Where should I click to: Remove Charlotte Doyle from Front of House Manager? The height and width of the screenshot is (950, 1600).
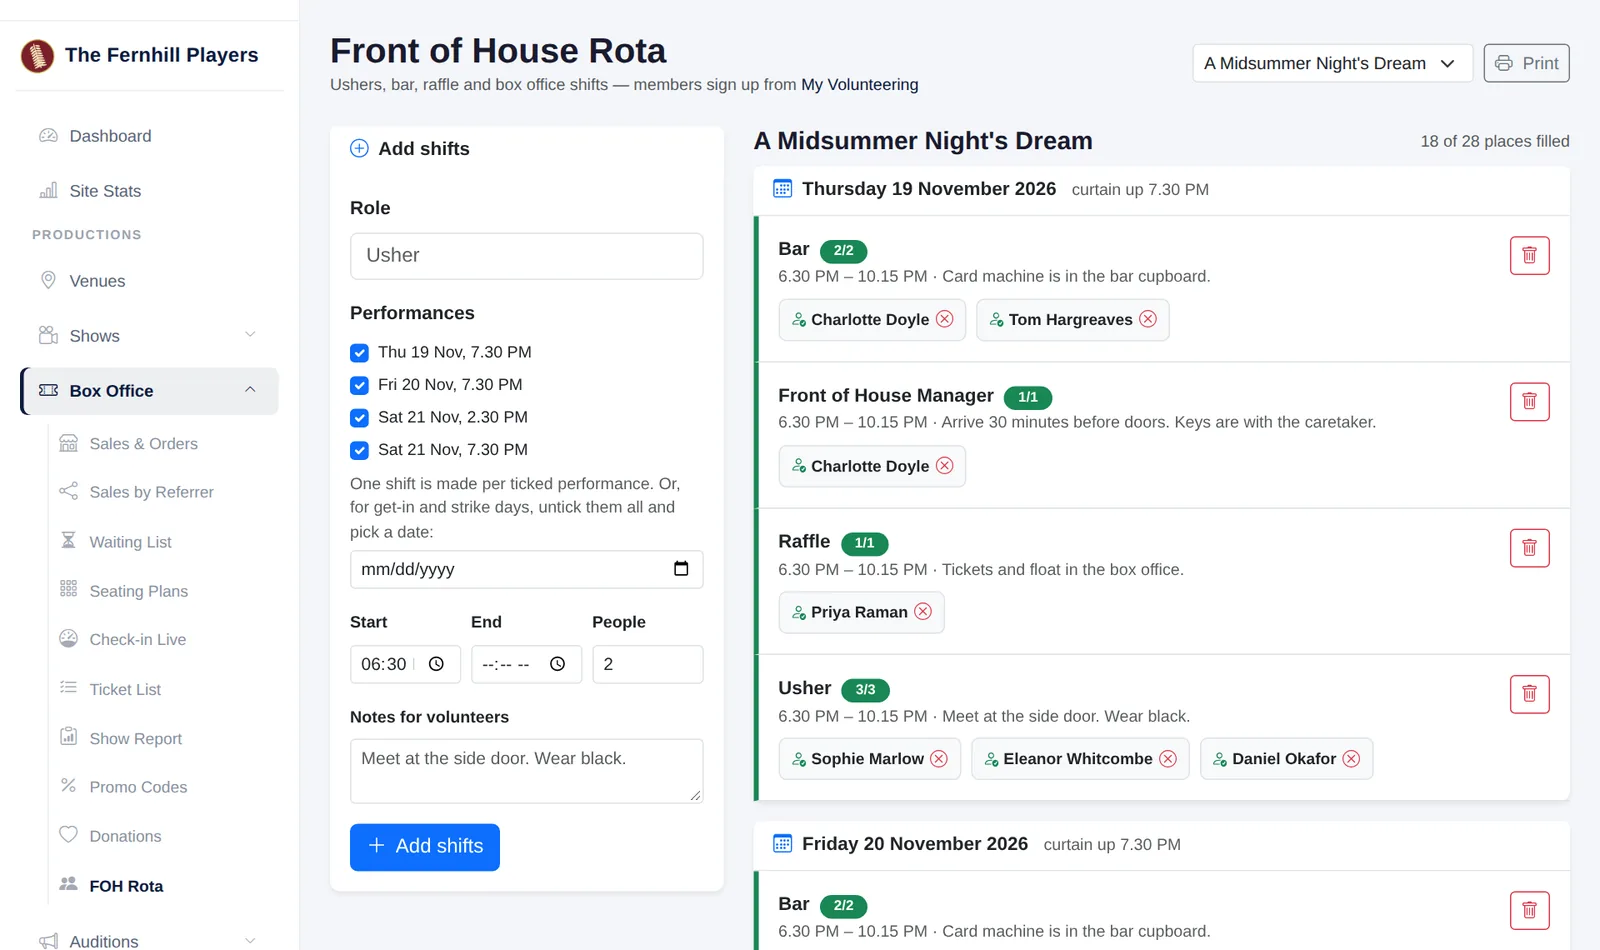tap(944, 465)
